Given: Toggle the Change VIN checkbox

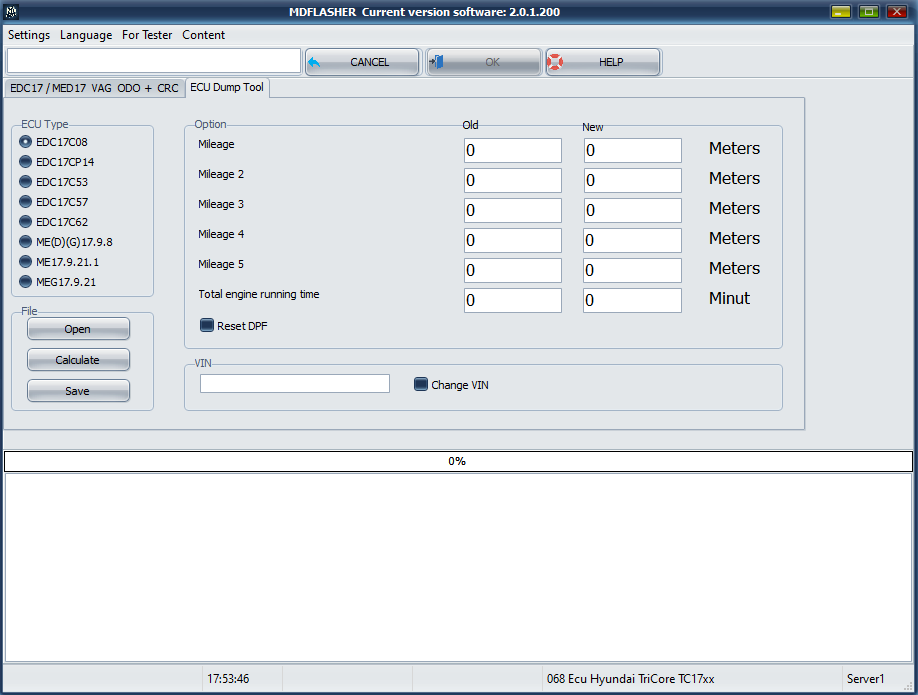Looking at the screenshot, I should tap(421, 384).
